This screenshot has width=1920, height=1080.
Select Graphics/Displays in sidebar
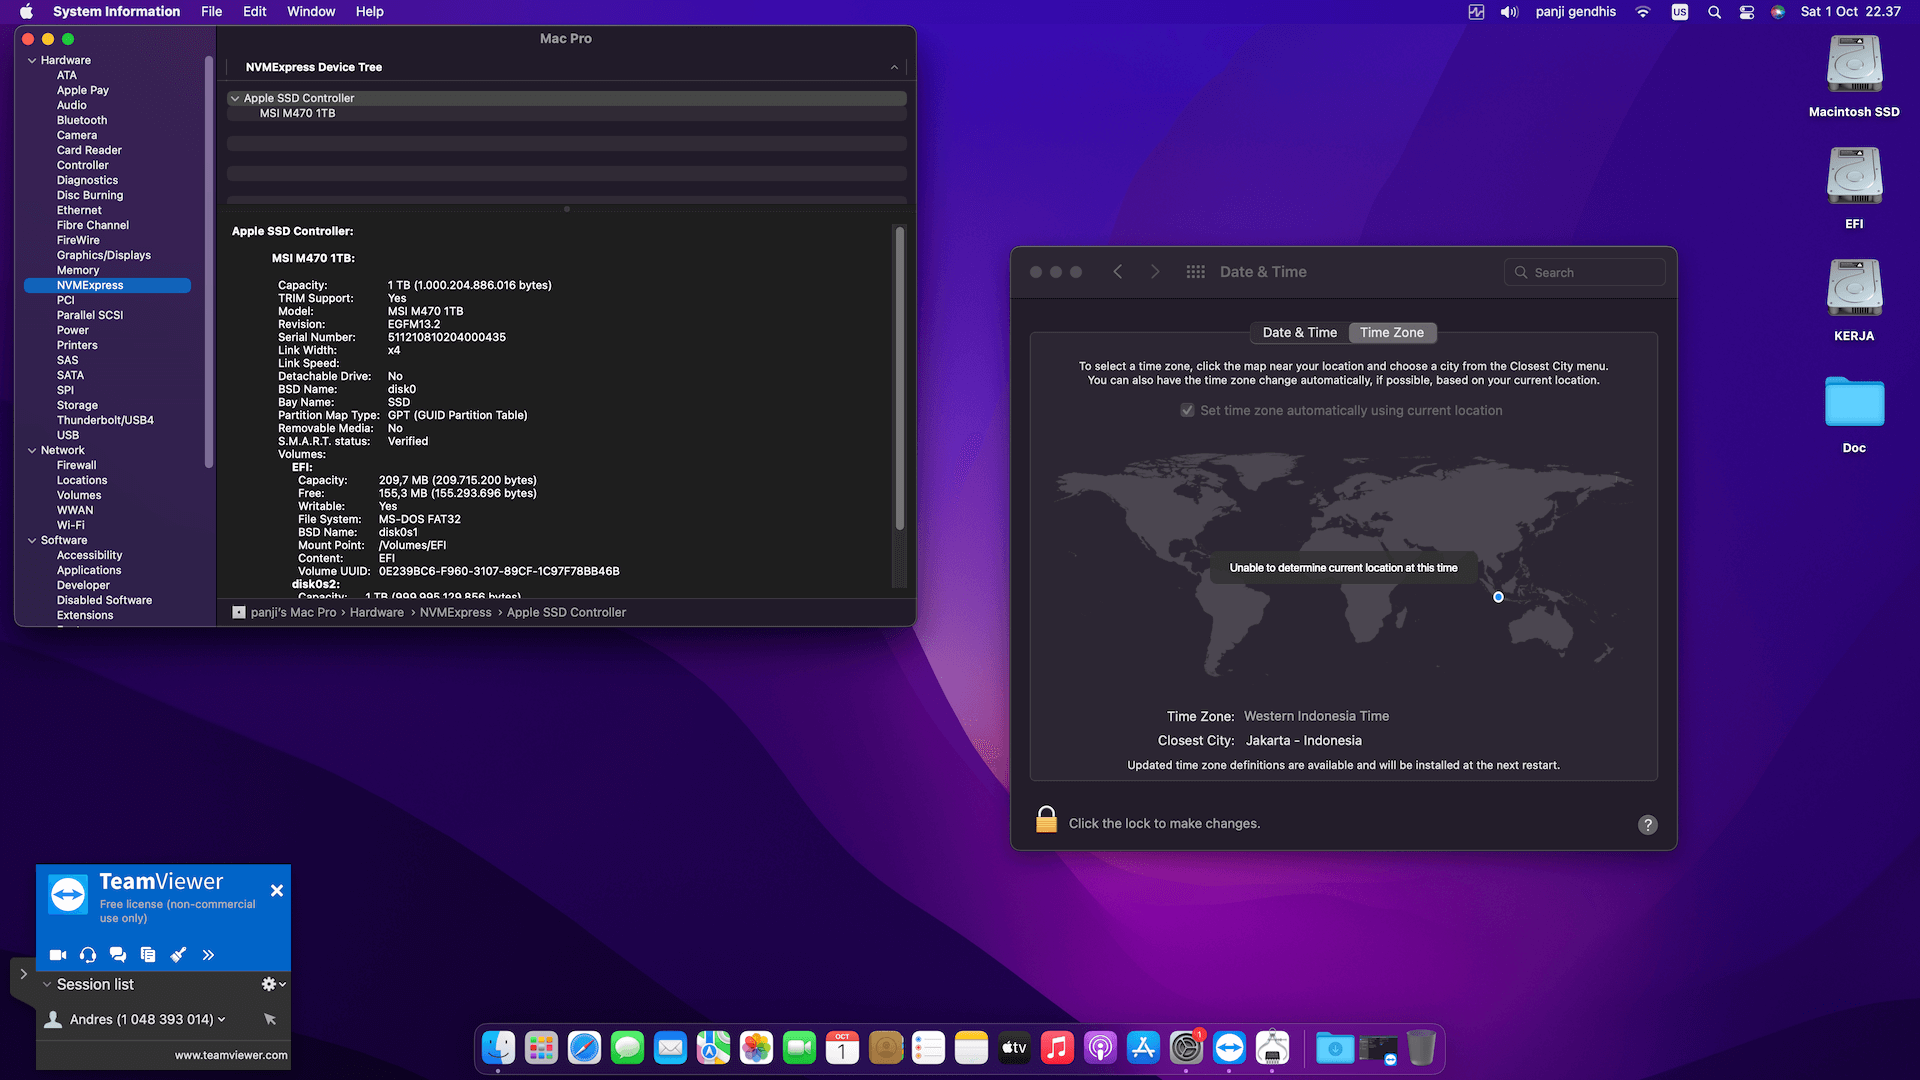coord(104,255)
